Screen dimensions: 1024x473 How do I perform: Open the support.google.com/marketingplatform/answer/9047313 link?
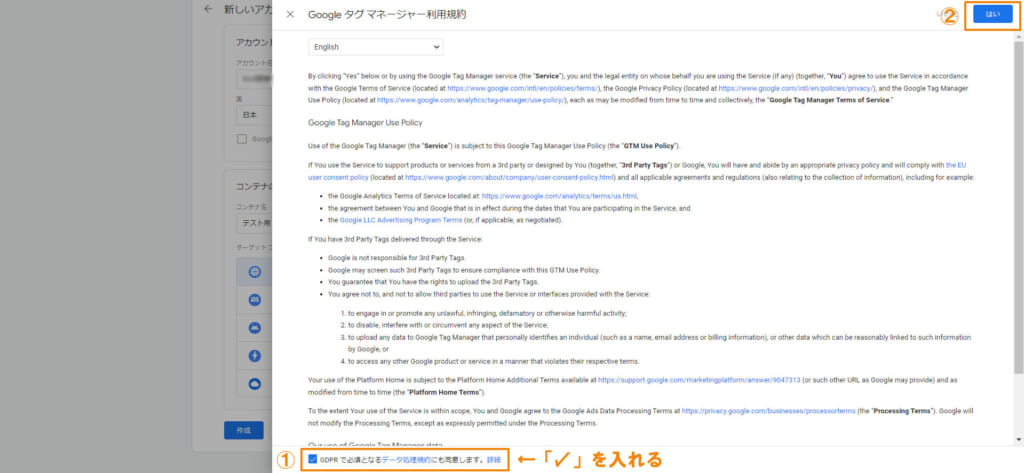[699, 380]
